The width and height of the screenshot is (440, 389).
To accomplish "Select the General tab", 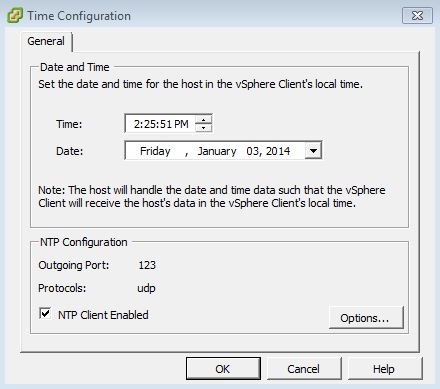I will tap(46, 41).
